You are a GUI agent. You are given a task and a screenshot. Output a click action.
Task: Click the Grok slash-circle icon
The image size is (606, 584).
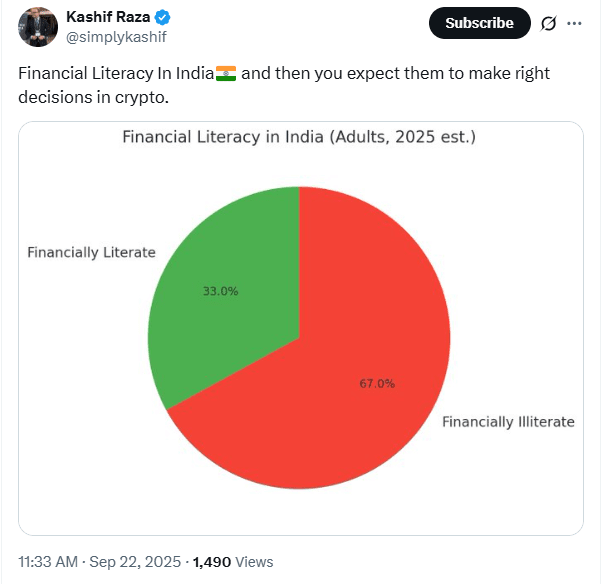point(548,24)
